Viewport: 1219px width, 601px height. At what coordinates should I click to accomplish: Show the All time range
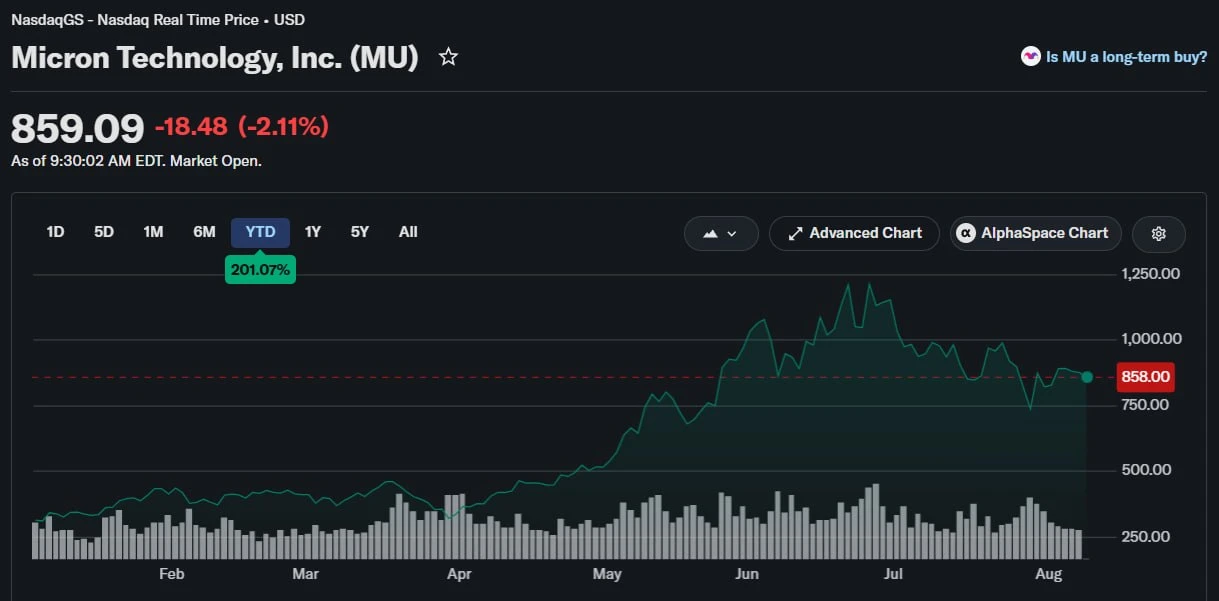[408, 232]
